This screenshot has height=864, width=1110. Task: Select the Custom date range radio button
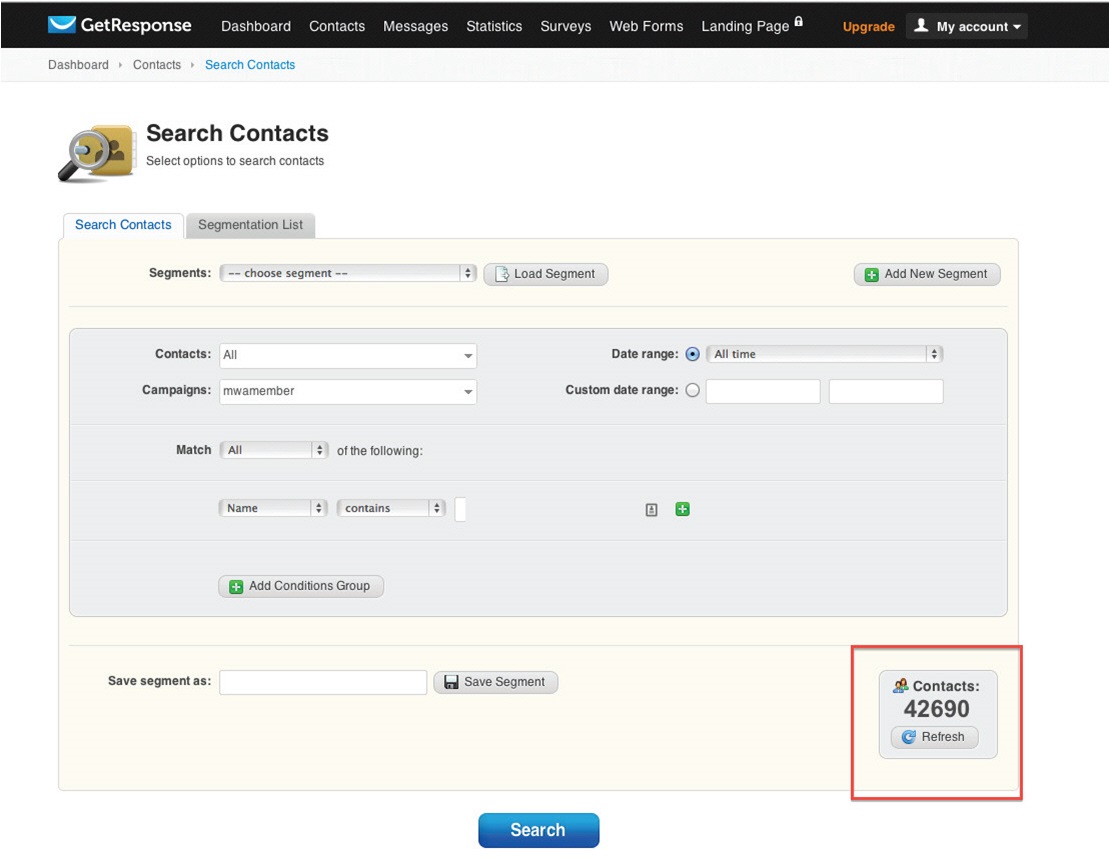pos(693,390)
